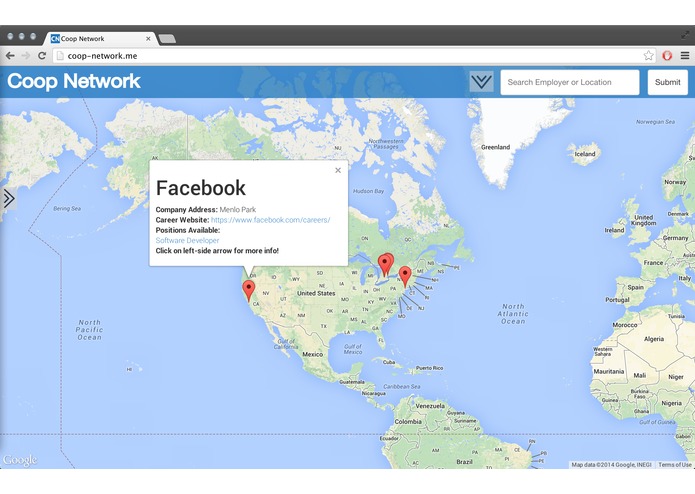Select the California map pin
The image size is (695, 494).
pyautogui.click(x=249, y=290)
